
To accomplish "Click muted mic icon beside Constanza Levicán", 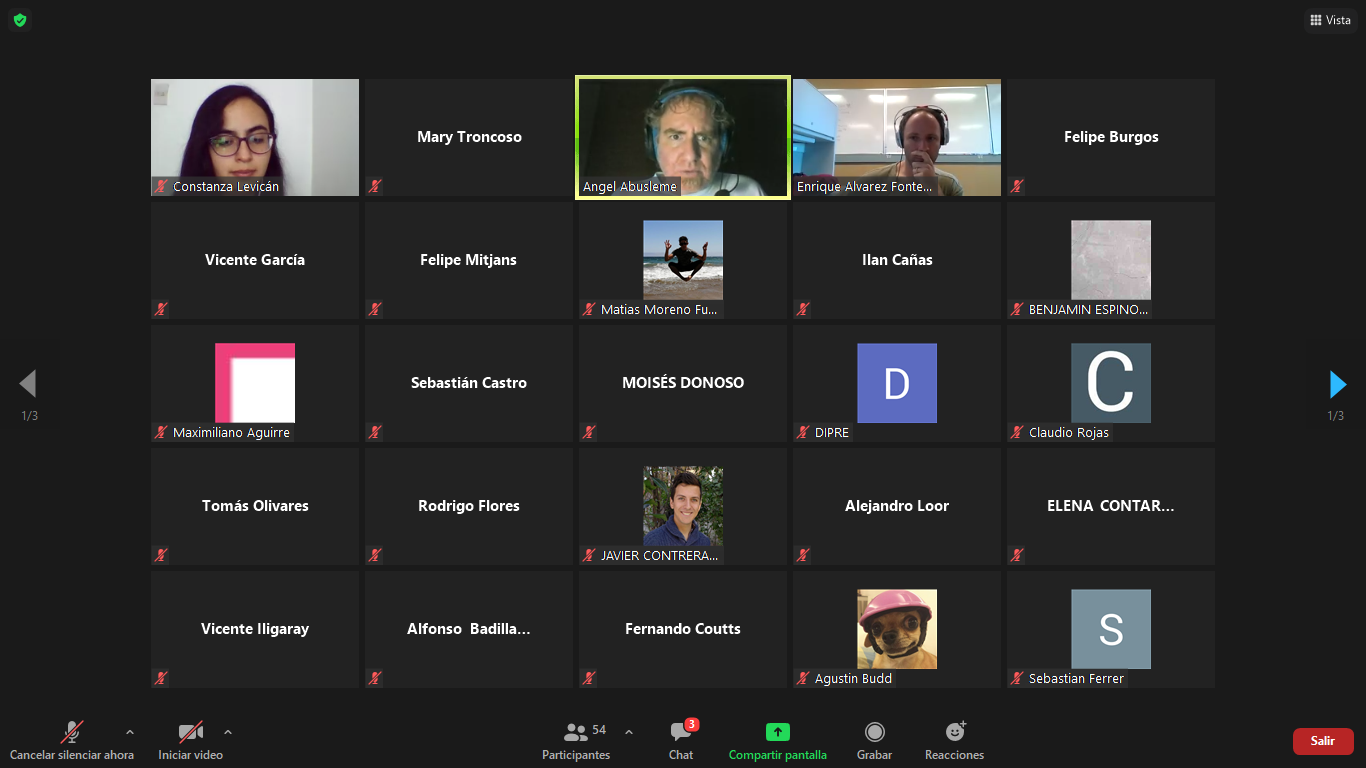I will (x=161, y=186).
